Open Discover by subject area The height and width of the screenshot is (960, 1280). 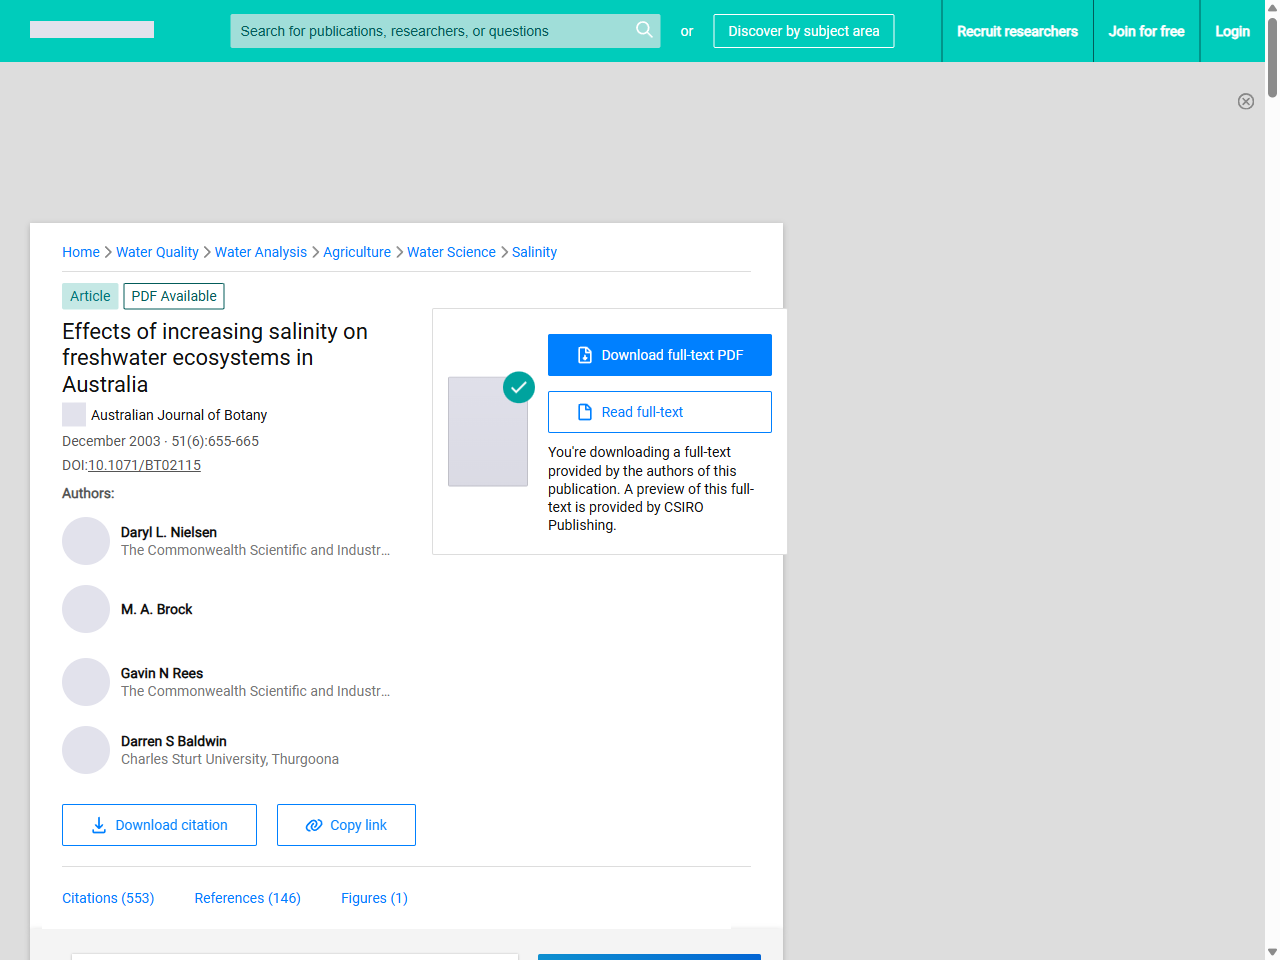point(803,31)
